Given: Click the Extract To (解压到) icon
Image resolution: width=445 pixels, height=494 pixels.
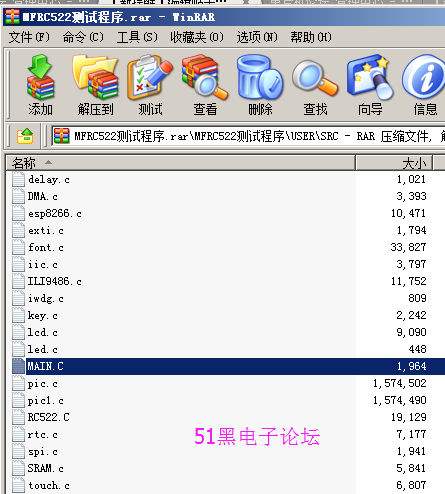Looking at the screenshot, I should pos(95,77).
